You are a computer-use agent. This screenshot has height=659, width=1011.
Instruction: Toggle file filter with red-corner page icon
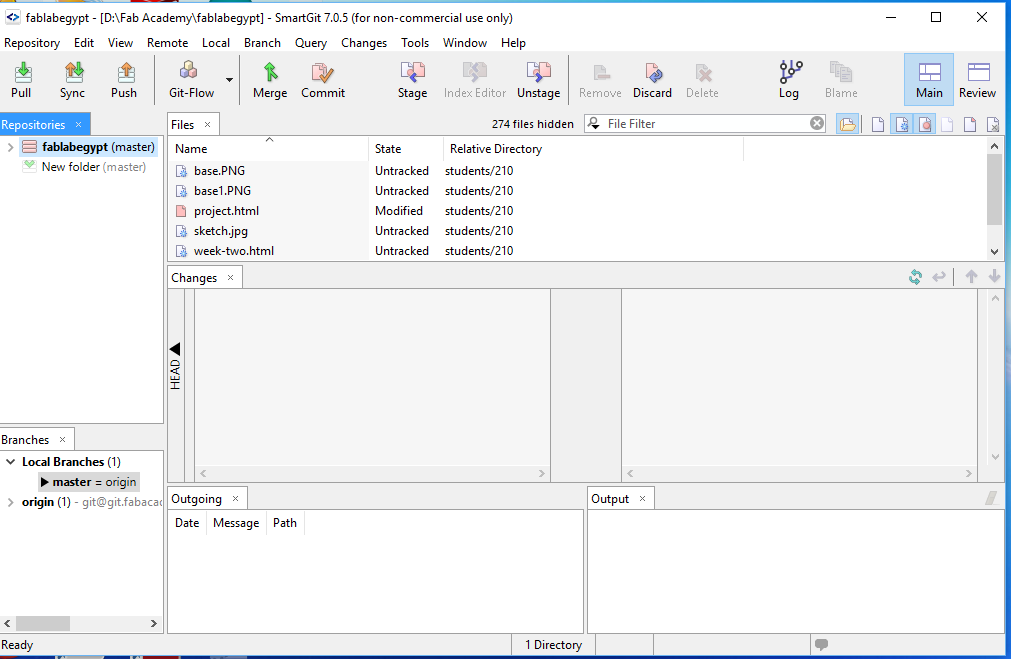pos(970,124)
